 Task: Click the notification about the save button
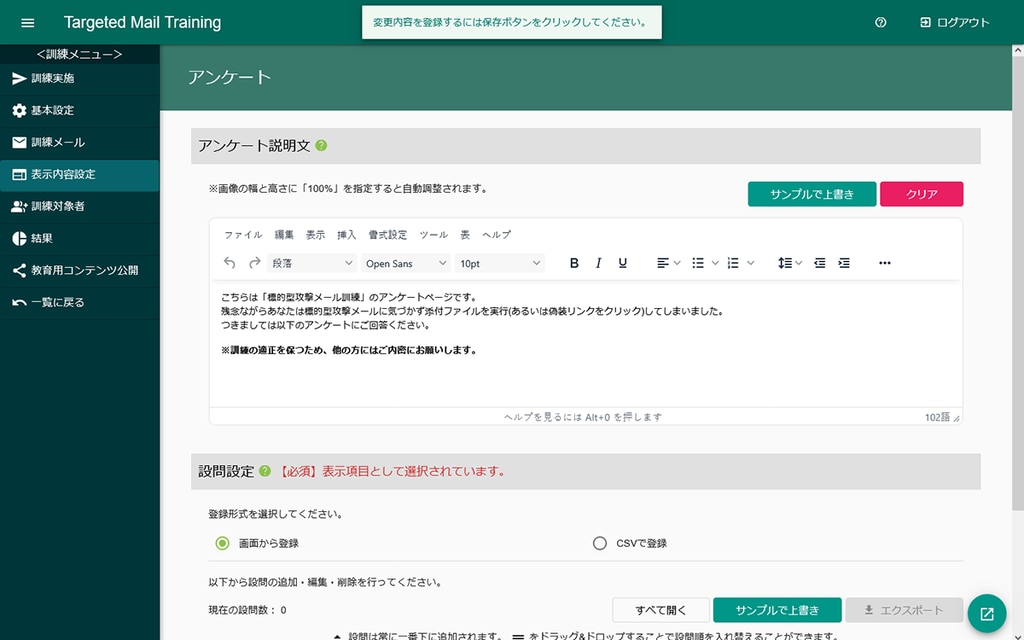pyautogui.click(x=511, y=22)
